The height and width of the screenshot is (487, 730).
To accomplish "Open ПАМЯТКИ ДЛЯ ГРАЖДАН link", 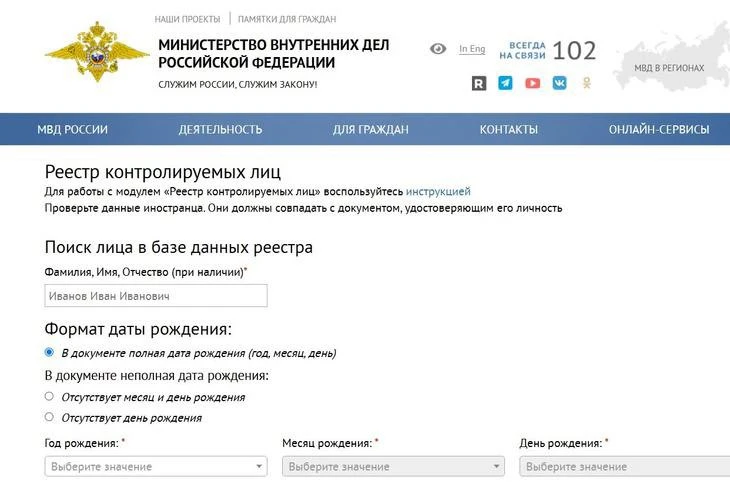I will point(287,19).
